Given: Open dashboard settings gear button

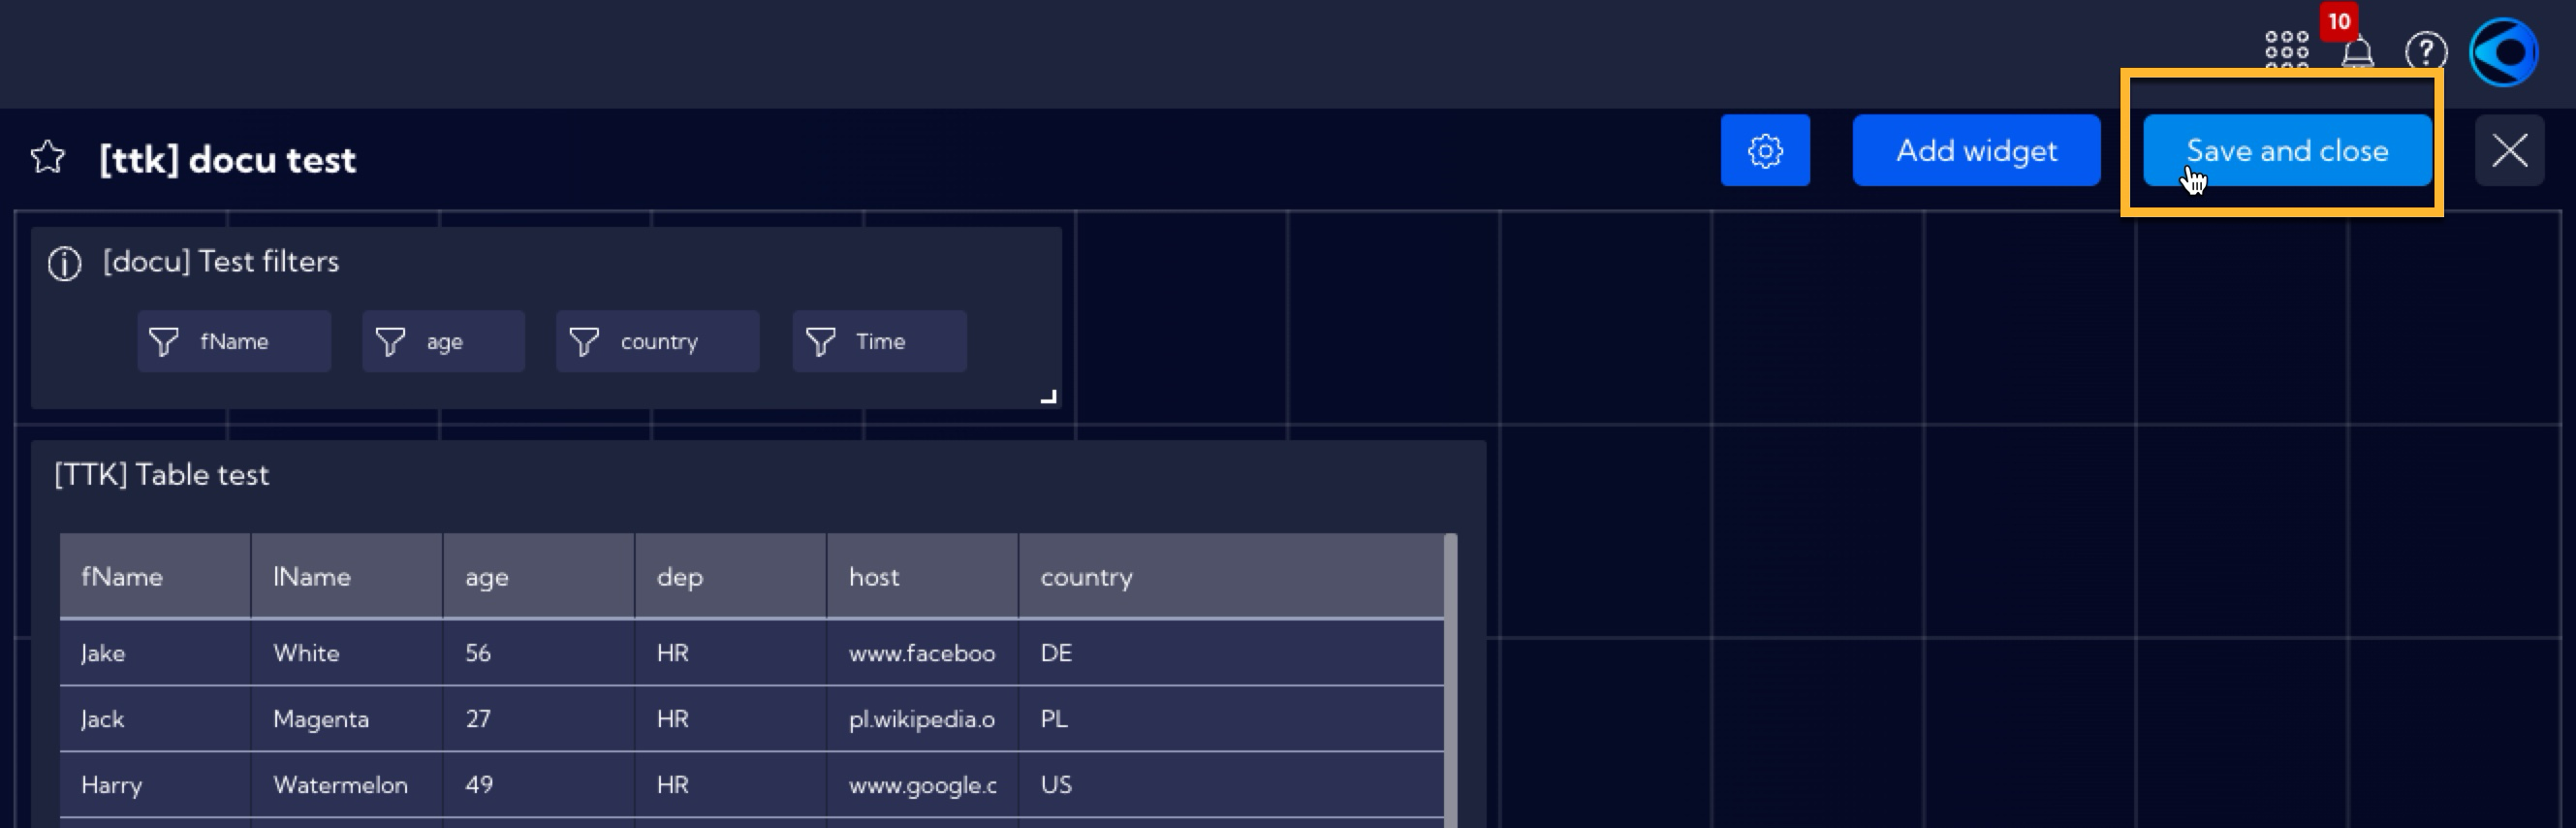Looking at the screenshot, I should tap(1765, 150).
